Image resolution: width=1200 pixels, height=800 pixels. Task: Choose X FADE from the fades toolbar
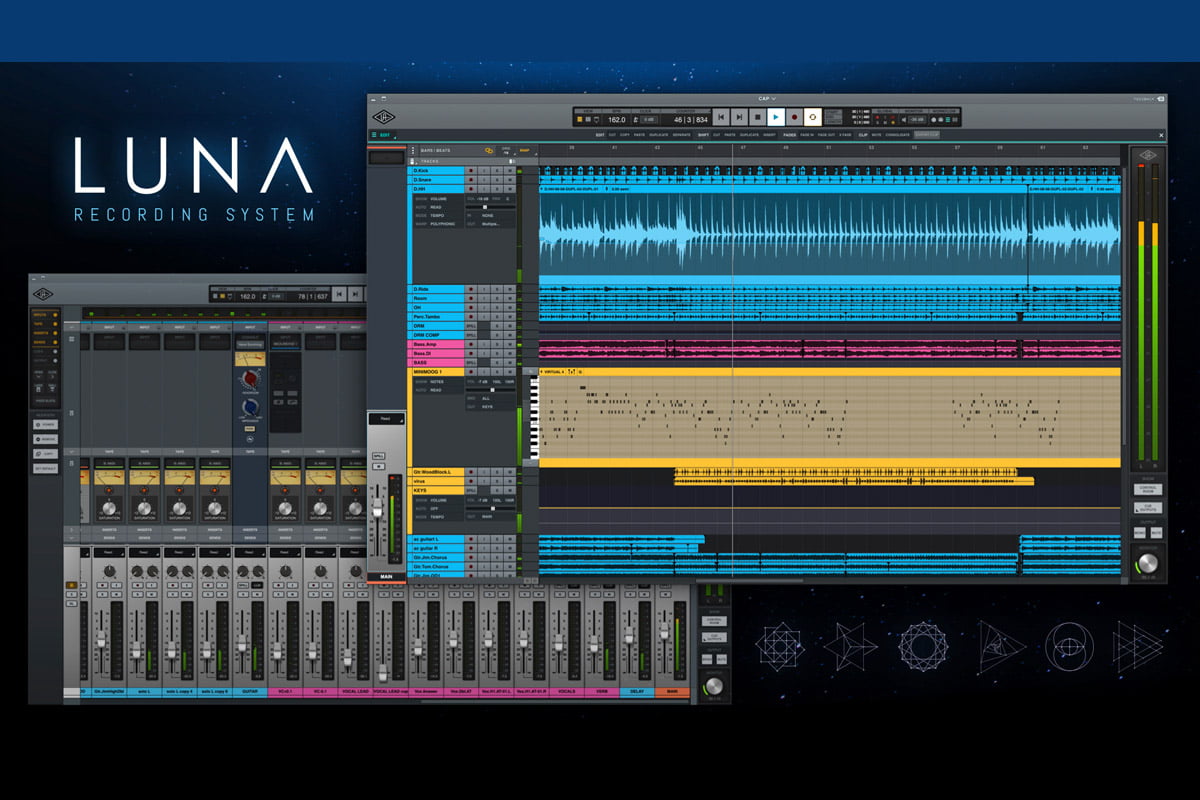click(x=845, y=135)
